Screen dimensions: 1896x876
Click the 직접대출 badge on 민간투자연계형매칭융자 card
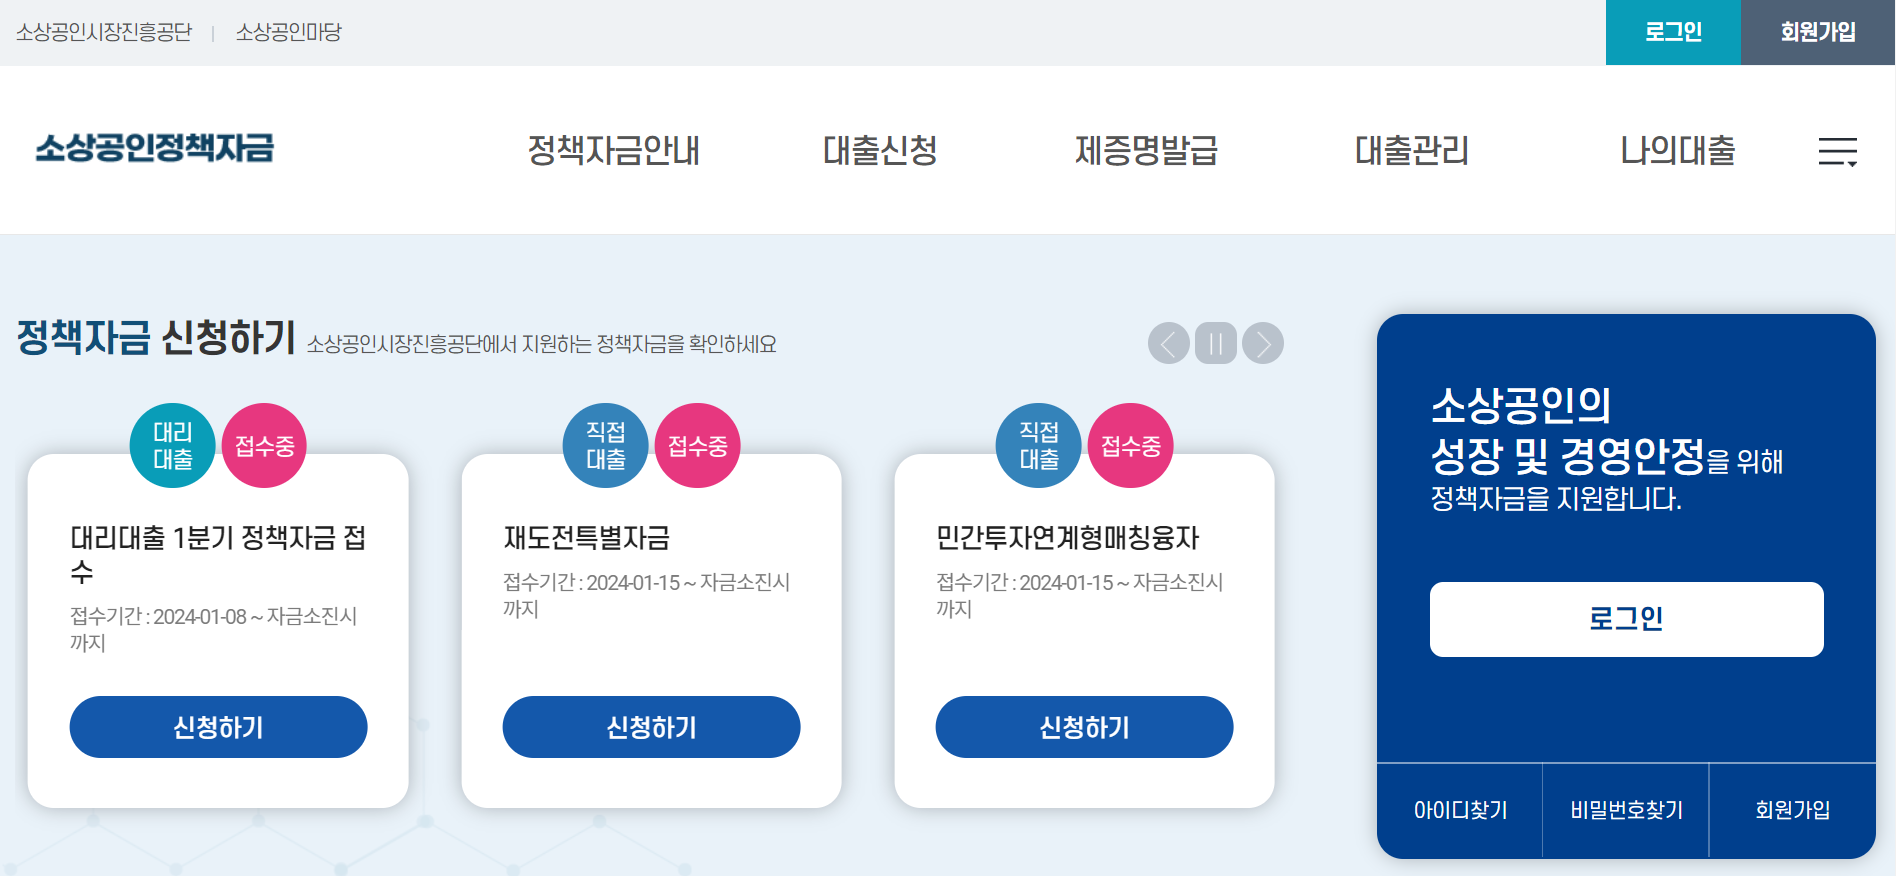tap(1038, 446)
